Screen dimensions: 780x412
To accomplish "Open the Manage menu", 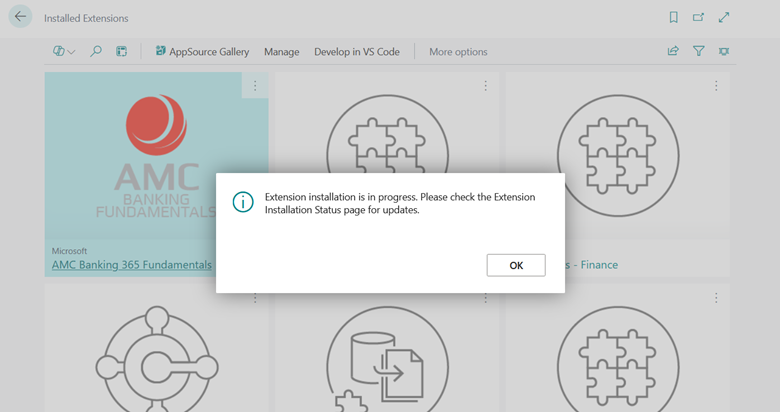I will point(281,51).
